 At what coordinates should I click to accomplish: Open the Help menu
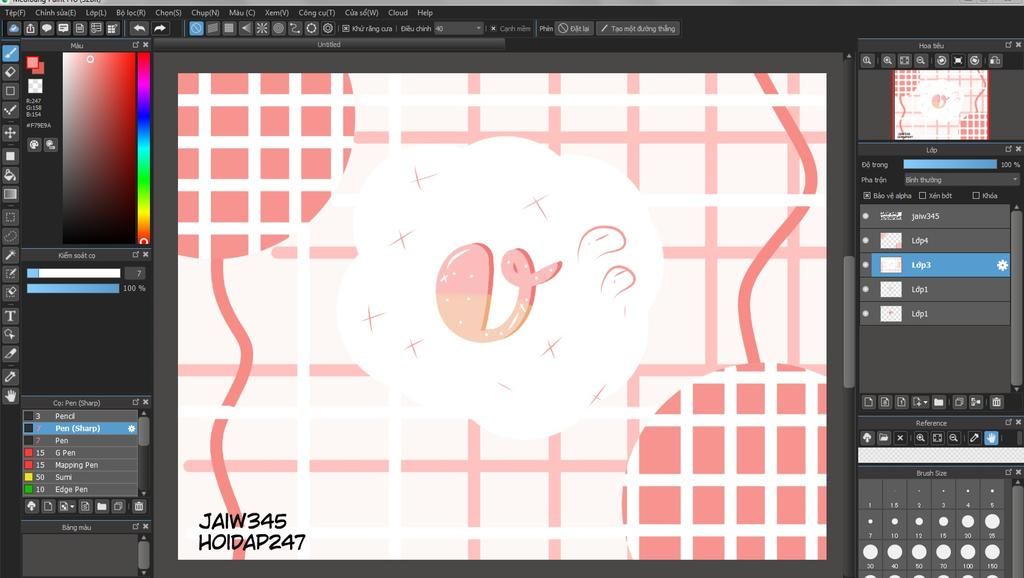tap(424, 12)
